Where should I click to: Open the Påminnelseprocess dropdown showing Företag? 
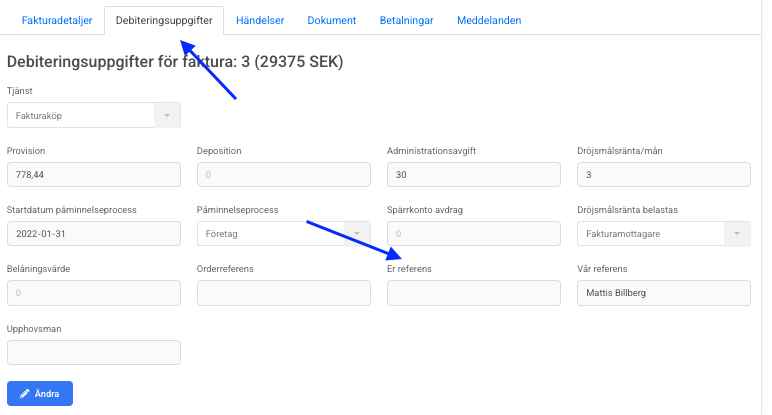click(x=284, y=233)
